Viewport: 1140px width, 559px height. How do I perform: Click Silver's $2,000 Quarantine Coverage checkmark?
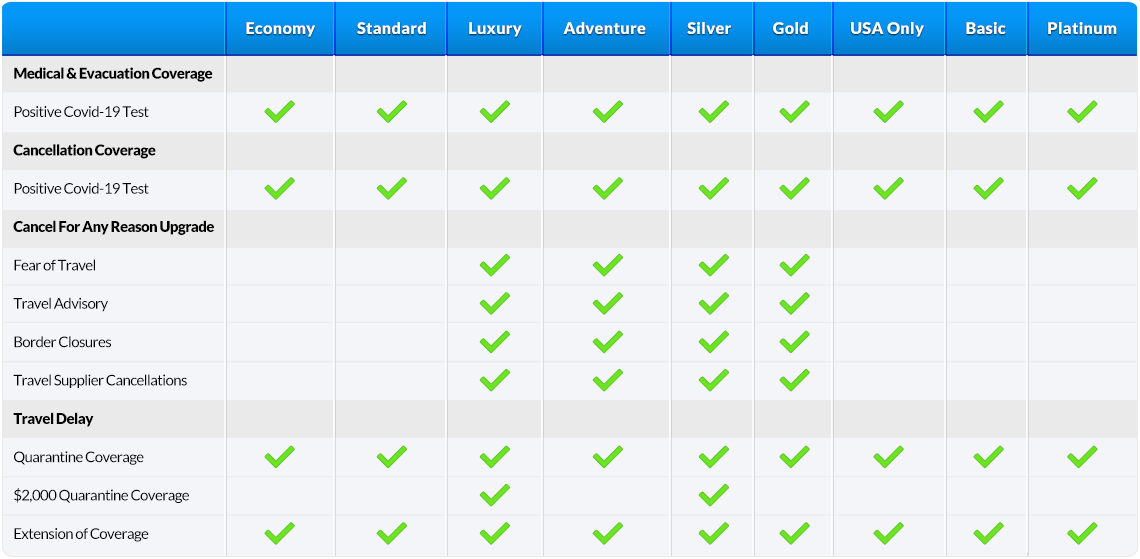point(714,495)
